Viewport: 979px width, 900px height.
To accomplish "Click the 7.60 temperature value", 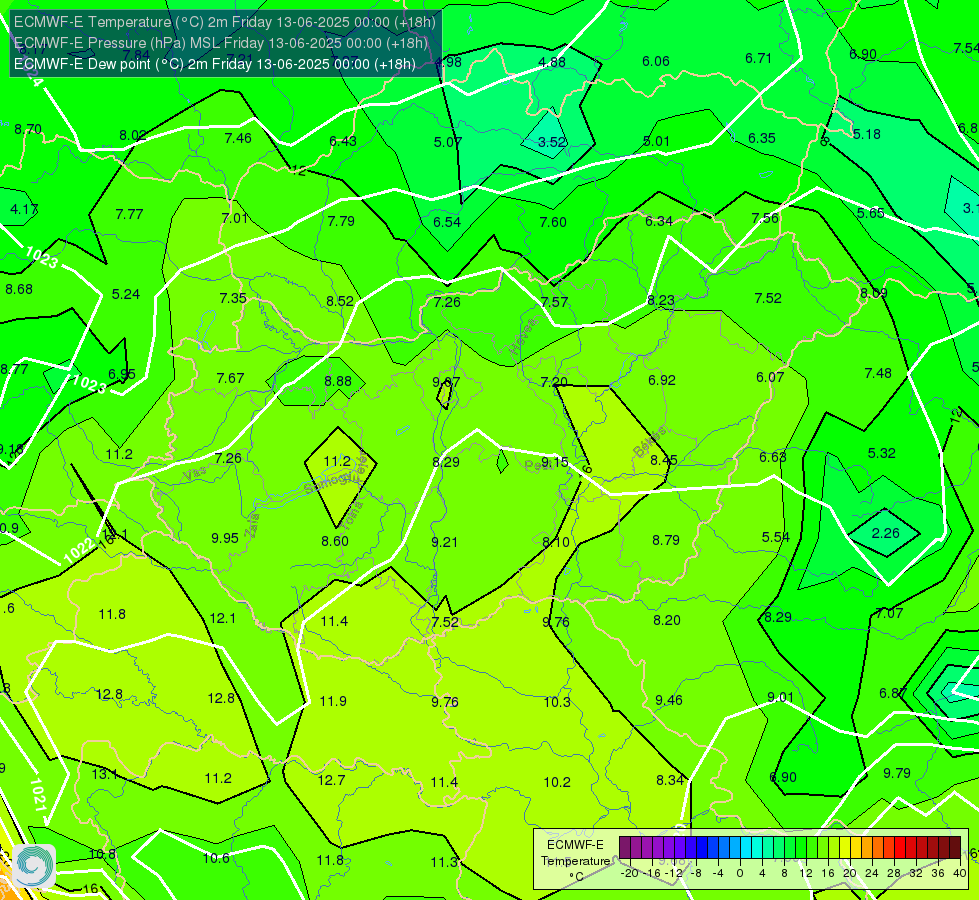I will pos(553,222).
